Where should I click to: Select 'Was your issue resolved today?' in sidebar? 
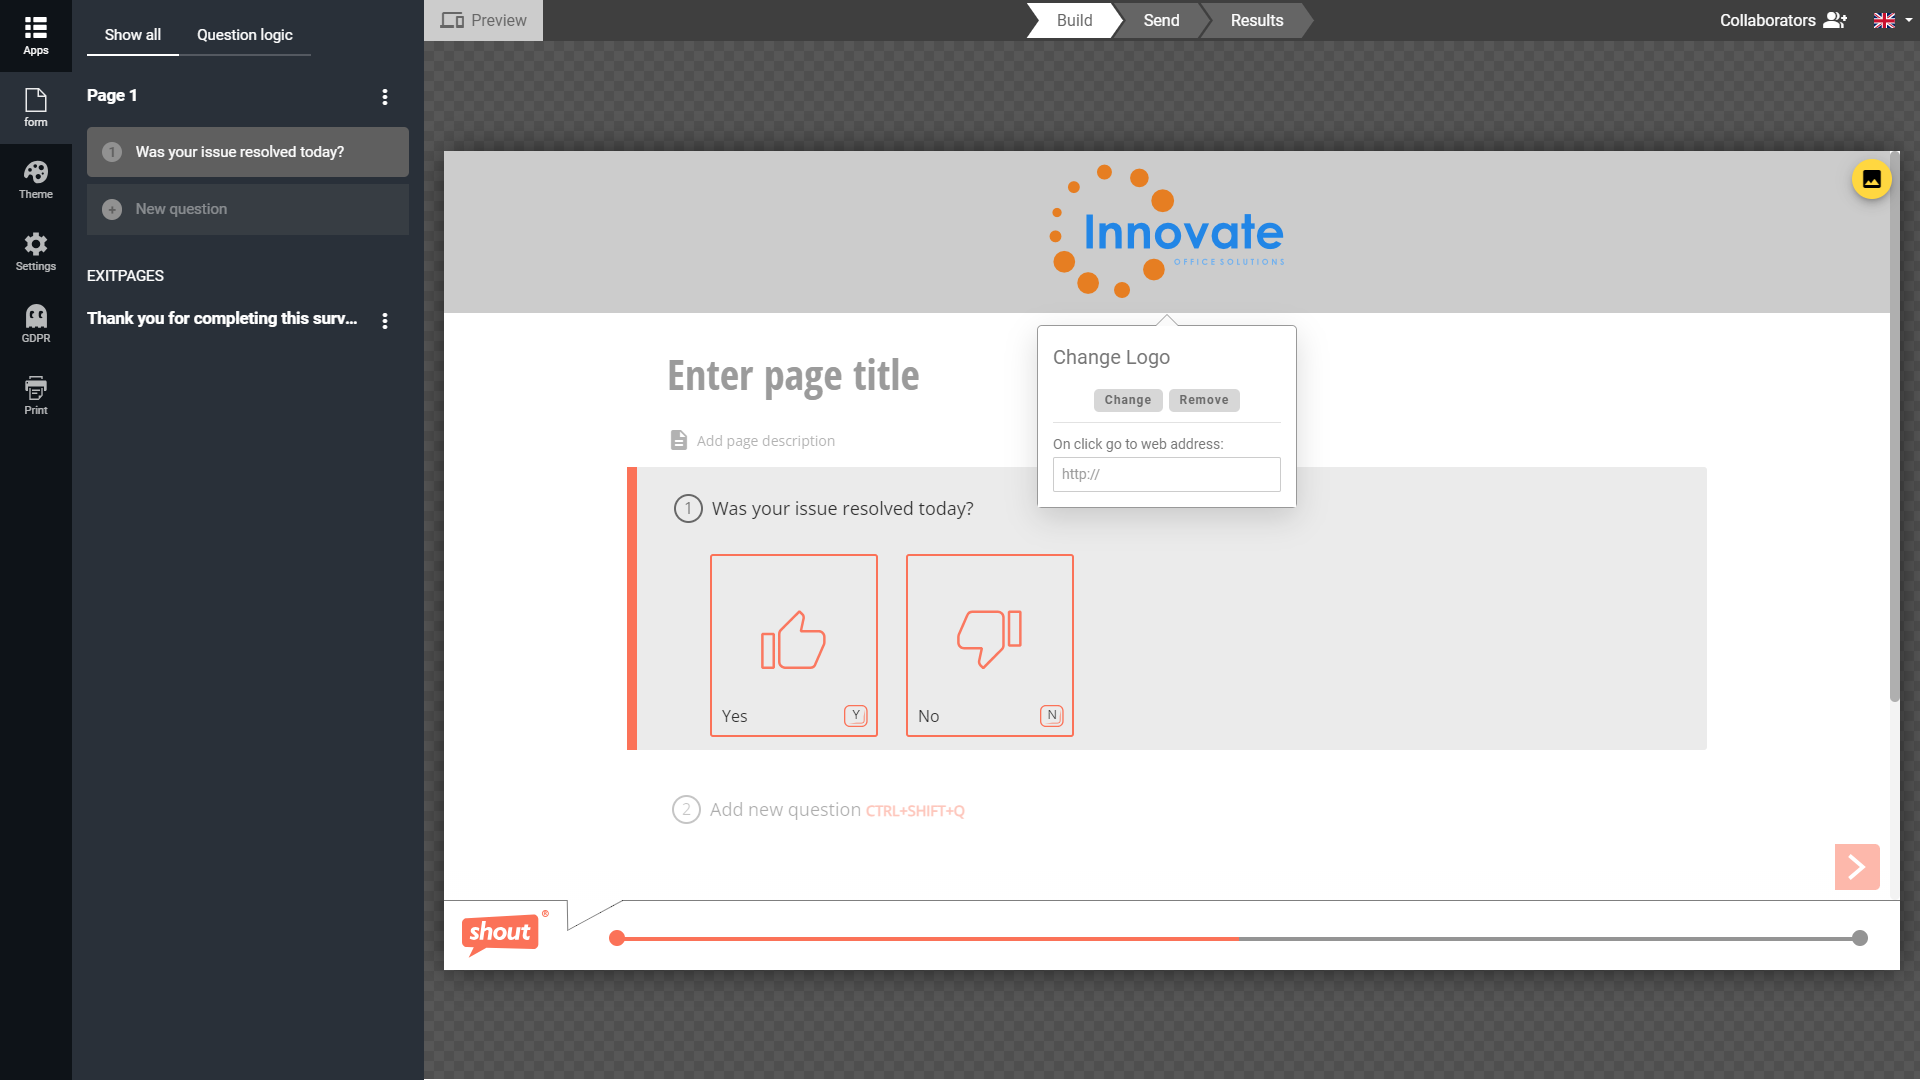[x=248, y=152]
